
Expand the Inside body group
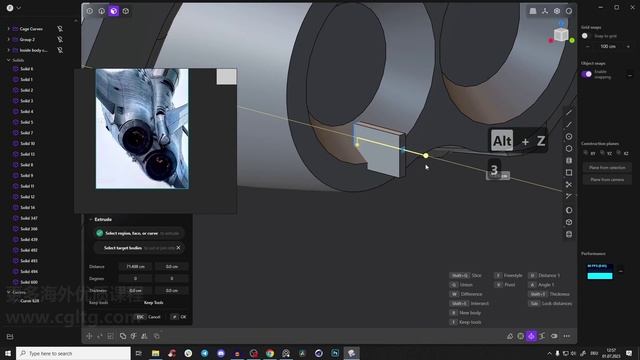click(9, 50)
